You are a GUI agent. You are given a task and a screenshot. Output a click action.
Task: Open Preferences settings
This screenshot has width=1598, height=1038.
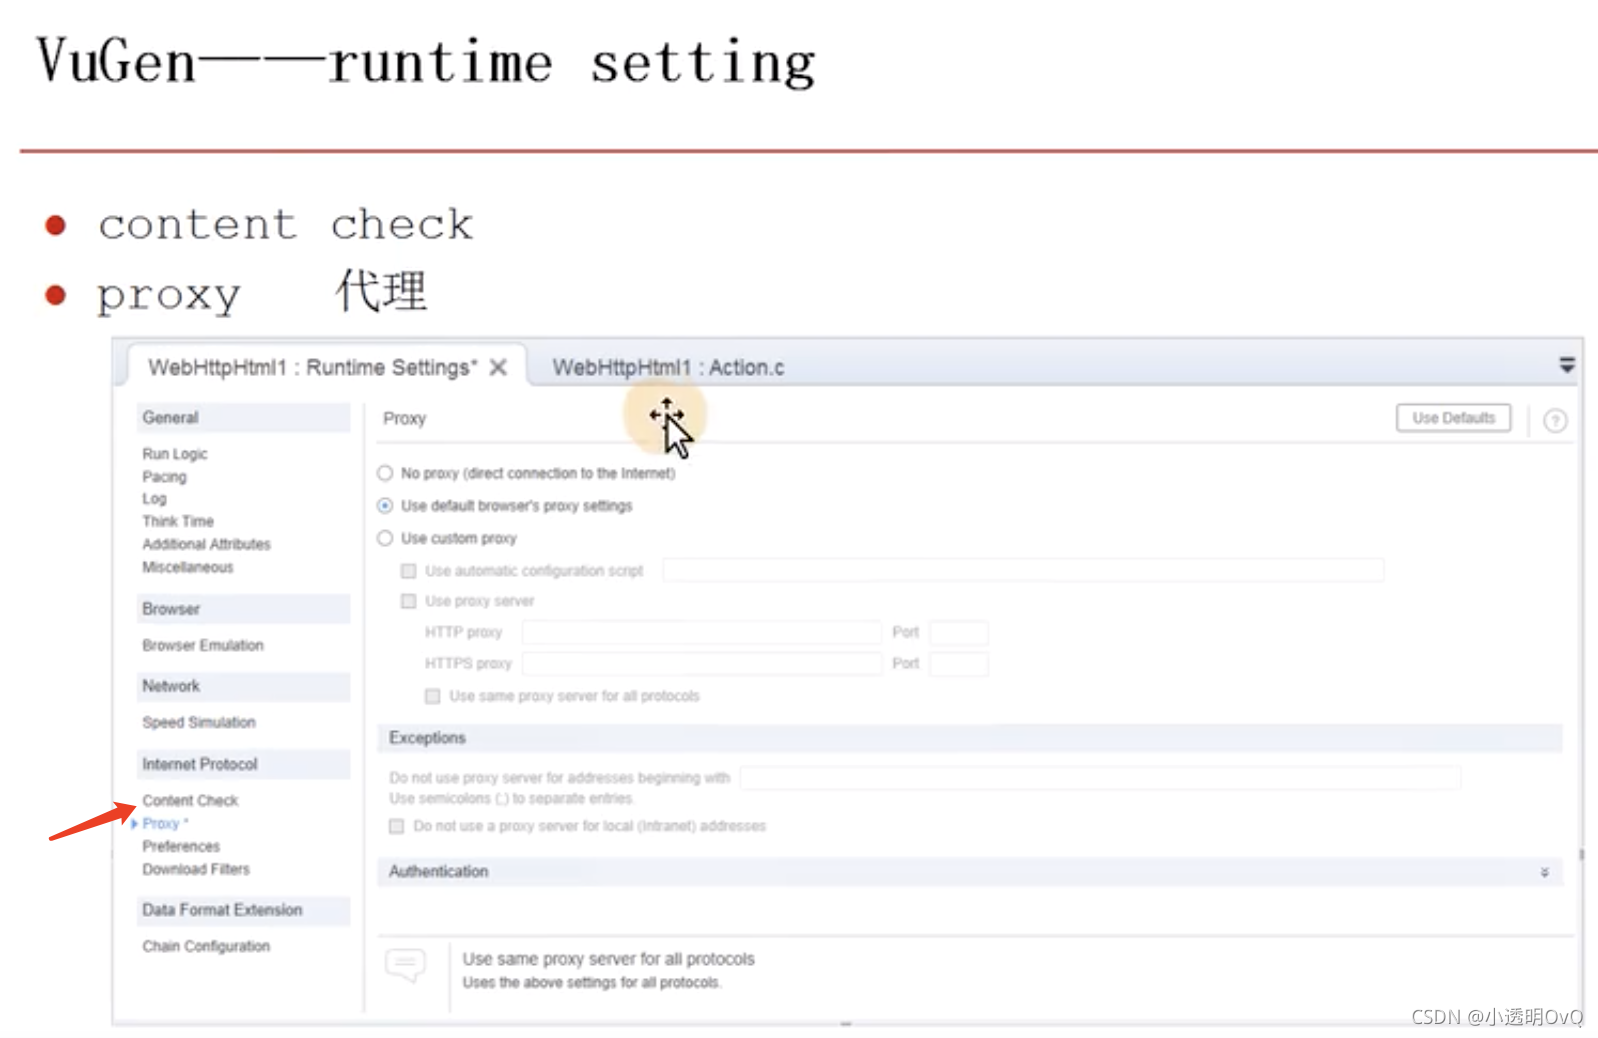(181, 846)
